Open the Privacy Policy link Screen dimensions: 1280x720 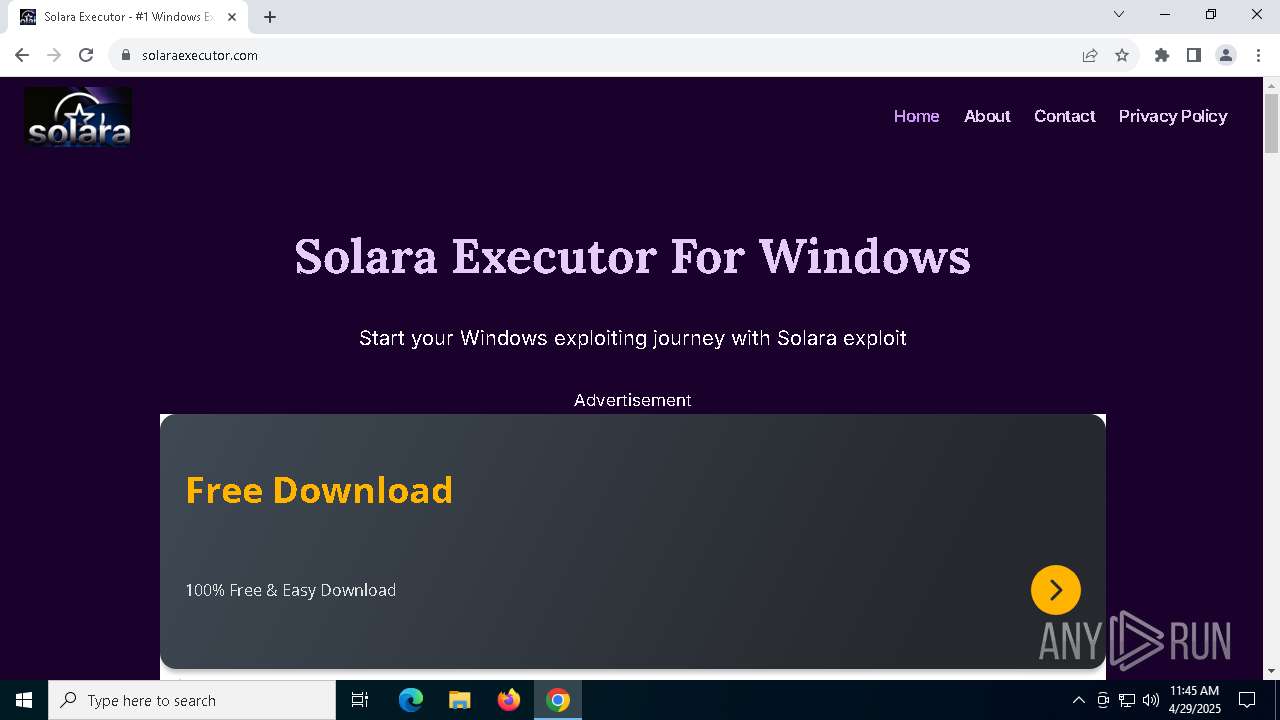point(1173,116)
